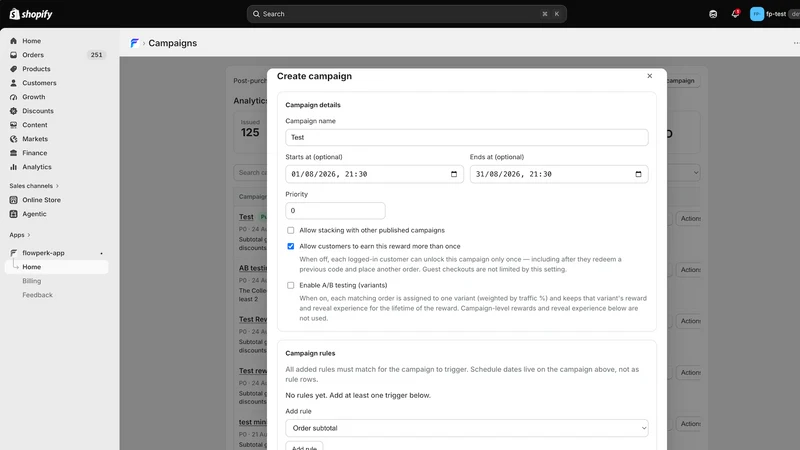
Task: Click the Markets globe icon
Action: pyautogui.click(x=13, y=139)
